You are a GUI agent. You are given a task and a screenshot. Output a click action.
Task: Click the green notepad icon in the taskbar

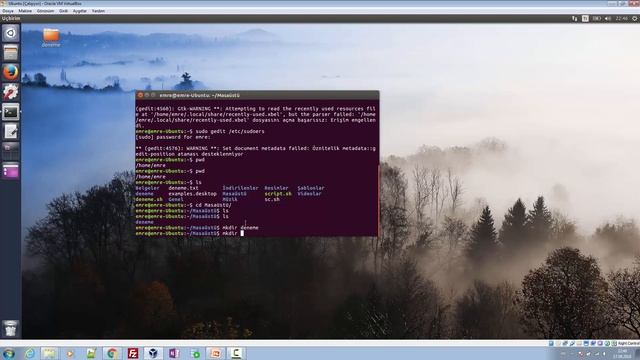91,353
